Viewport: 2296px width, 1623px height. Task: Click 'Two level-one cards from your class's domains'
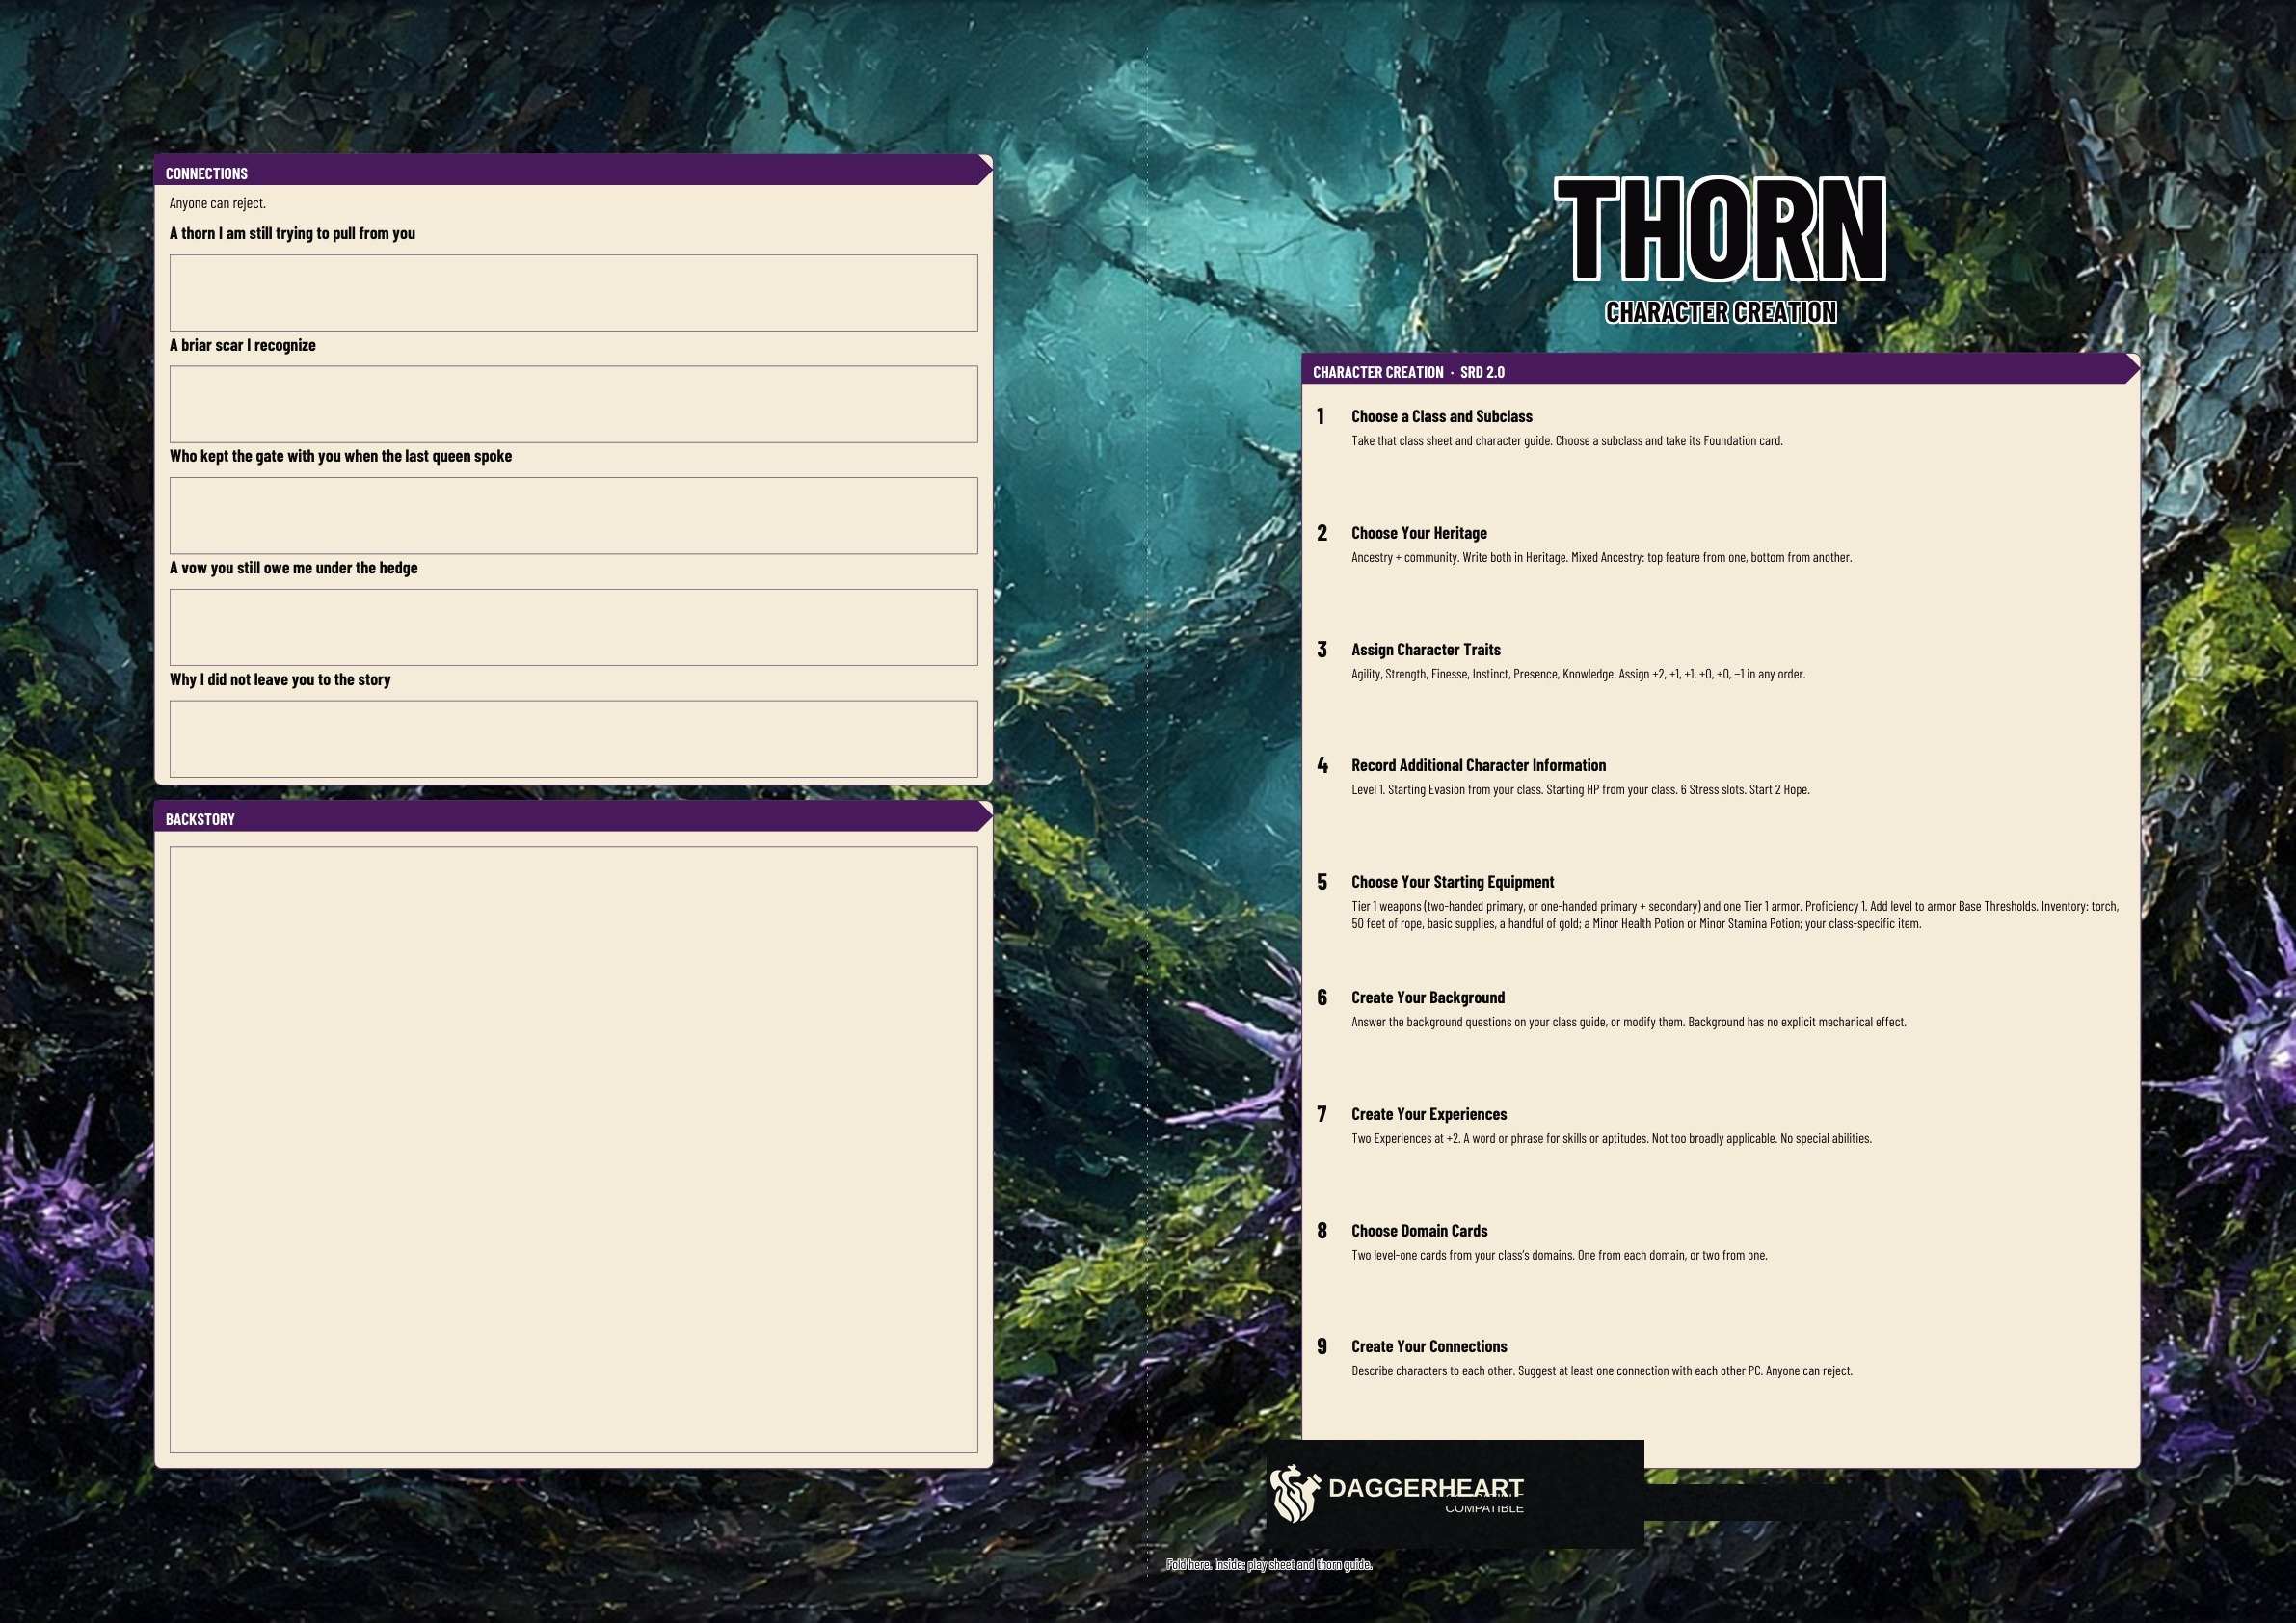pyautogui.click(x=1559, y=1255)
